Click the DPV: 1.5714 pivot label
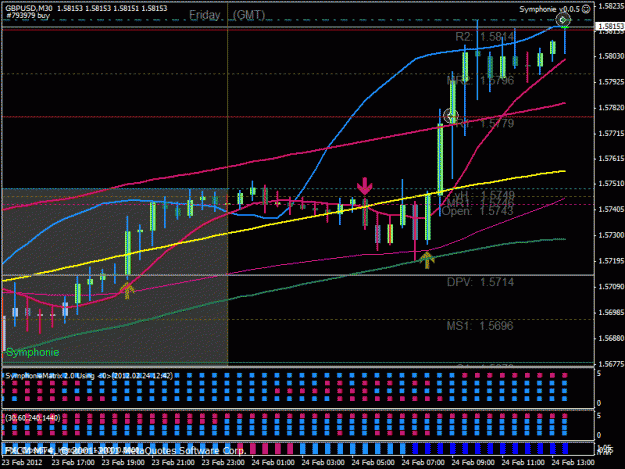This screenshot has width=625, height=469. tap(480, 283)
